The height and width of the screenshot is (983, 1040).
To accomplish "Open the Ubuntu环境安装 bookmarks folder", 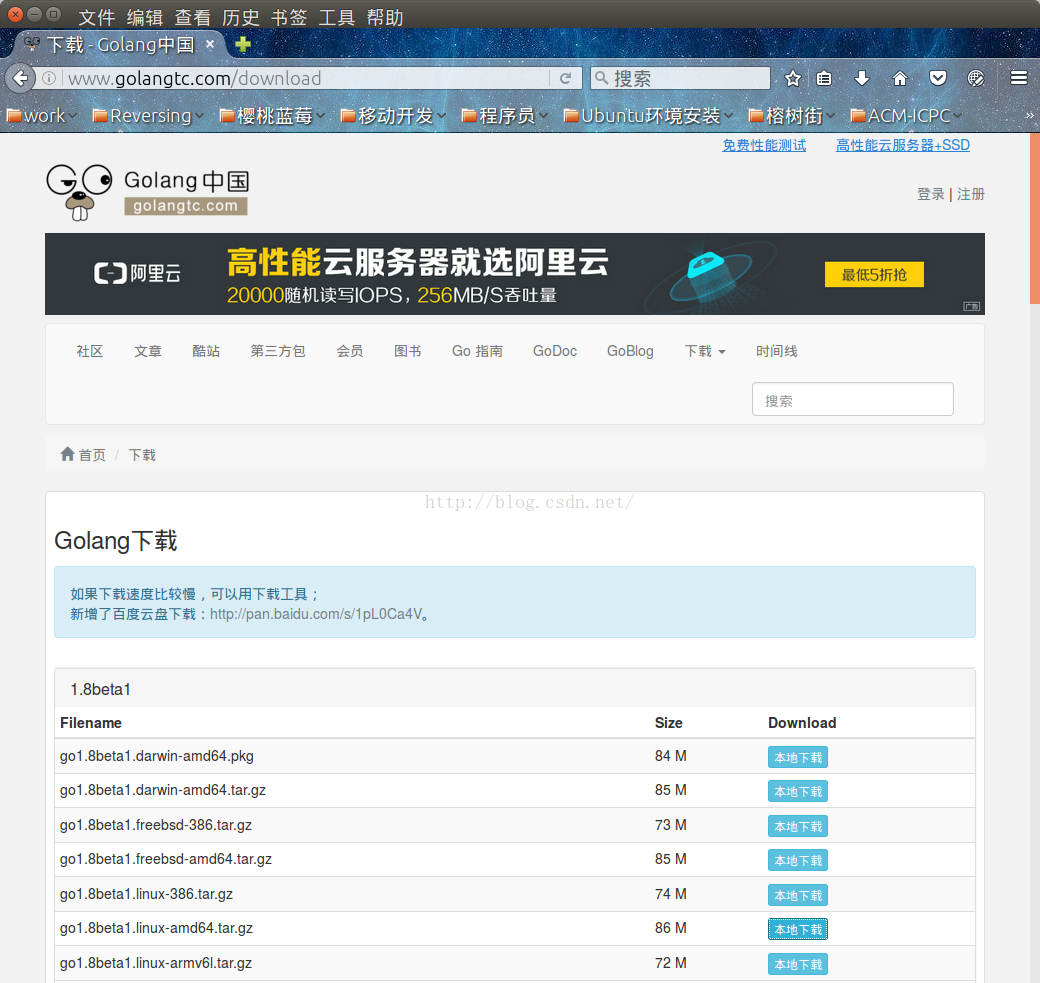I will pos(648,115).
